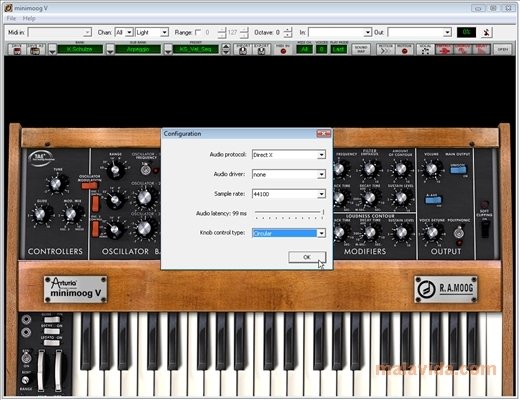Toggle the blue main output On switch
The height and width of the screenshot is (400, 520).
pyautogui.click(x=458, y=169)
